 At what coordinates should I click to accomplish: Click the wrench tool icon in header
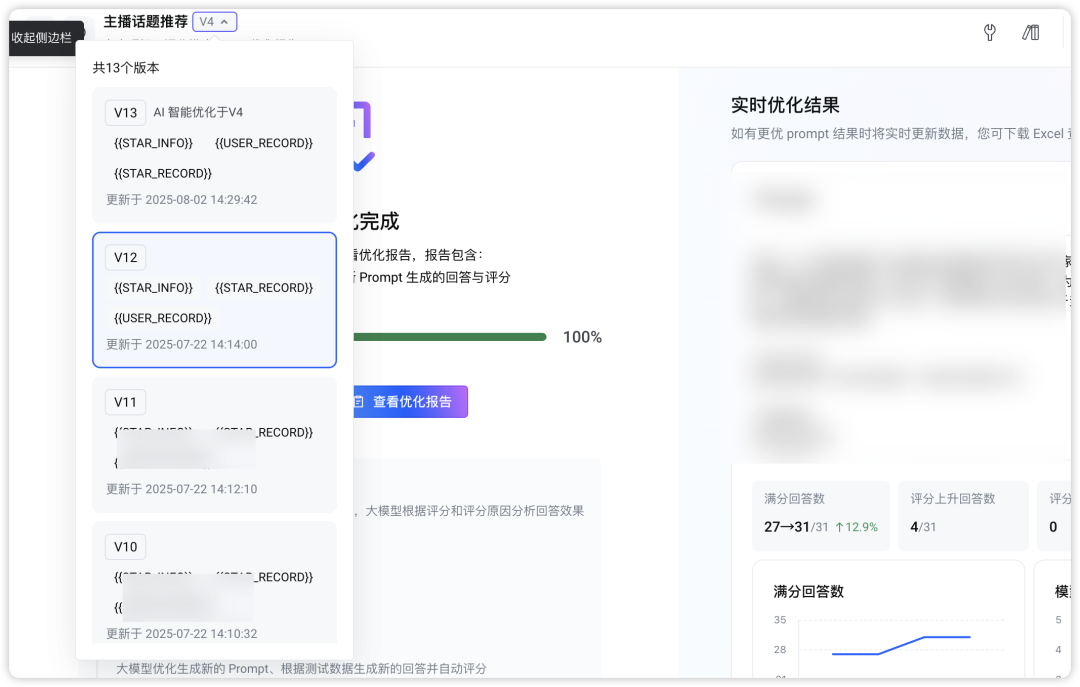click(990, 33)
